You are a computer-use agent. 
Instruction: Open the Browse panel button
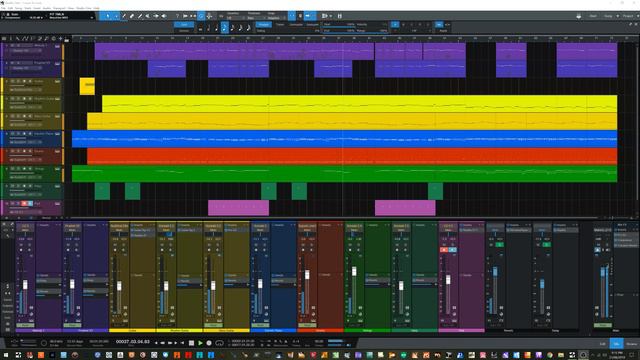(631, 344)
